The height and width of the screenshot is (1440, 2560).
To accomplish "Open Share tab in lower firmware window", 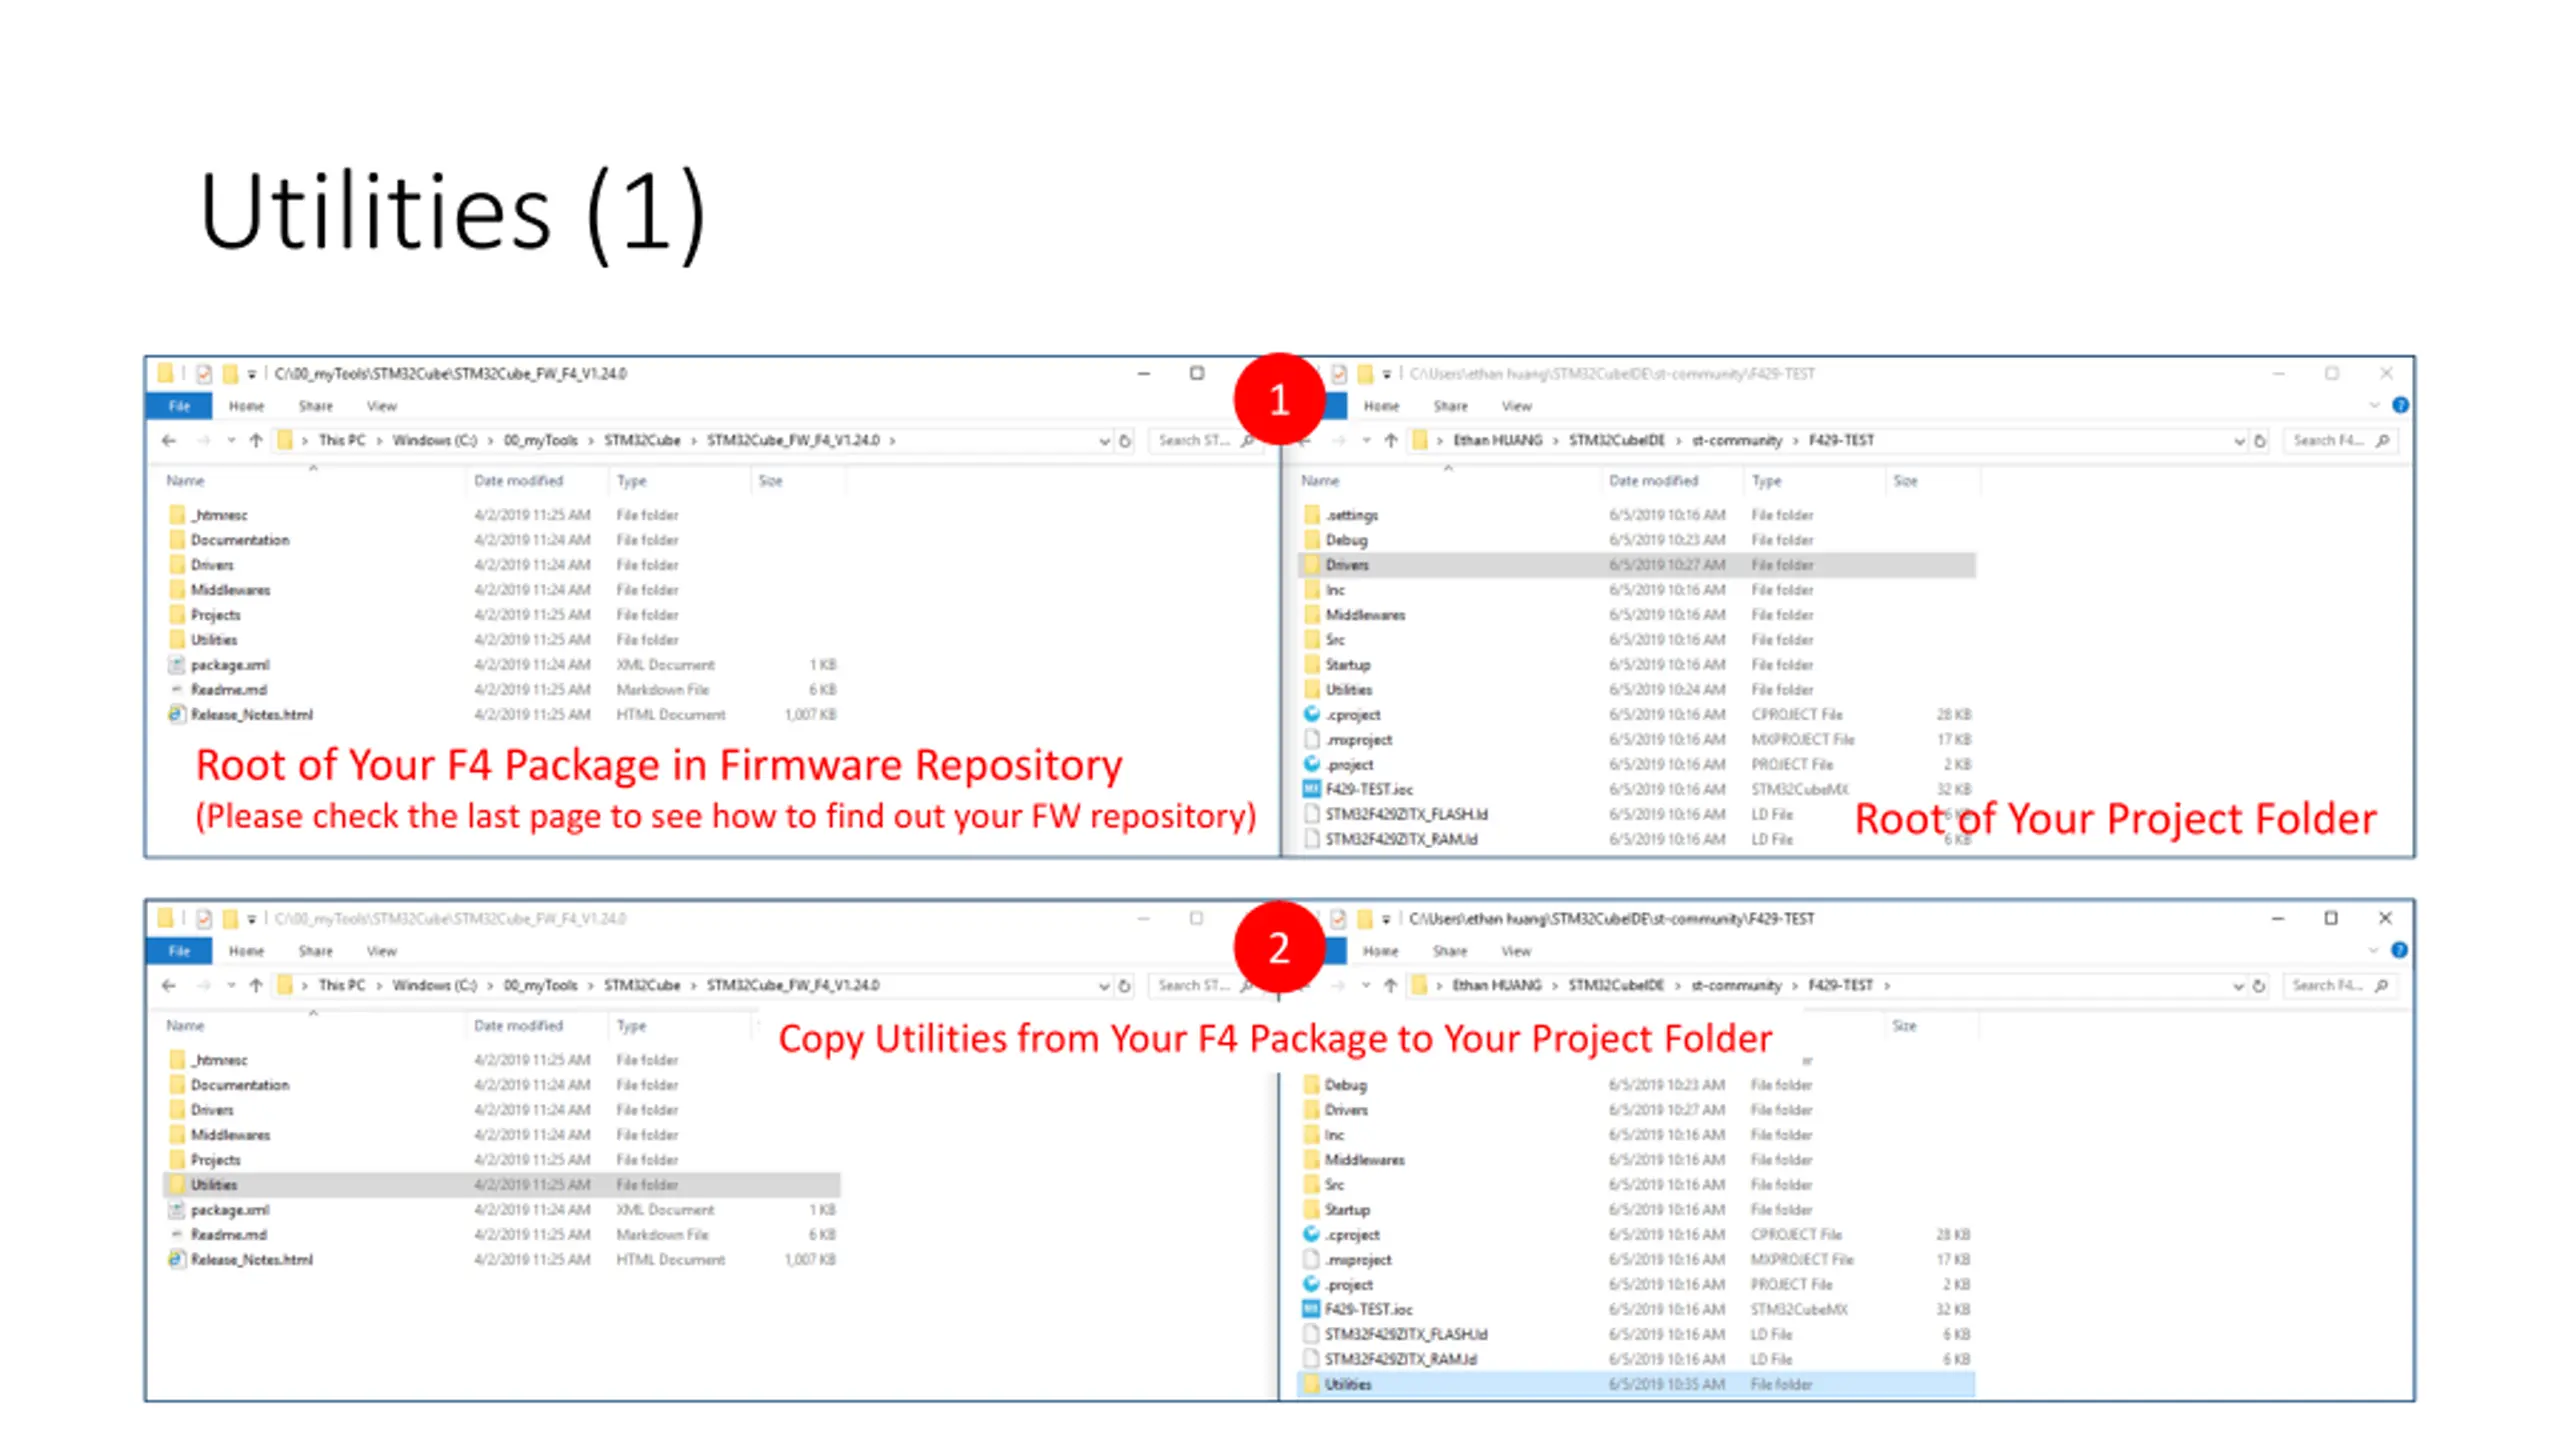I will pyautogui.click(x=315, y=951).
